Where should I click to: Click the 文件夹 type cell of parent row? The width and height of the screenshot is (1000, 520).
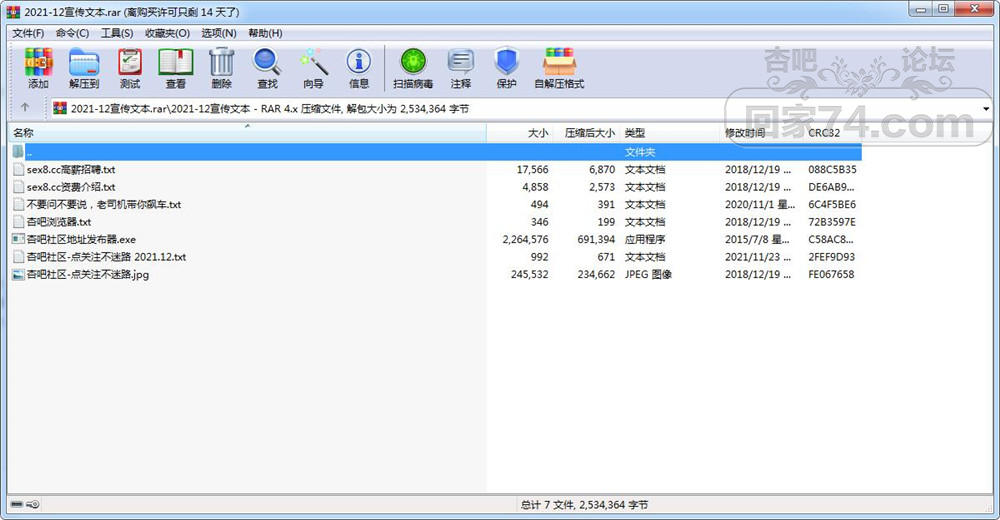[640, 152]
